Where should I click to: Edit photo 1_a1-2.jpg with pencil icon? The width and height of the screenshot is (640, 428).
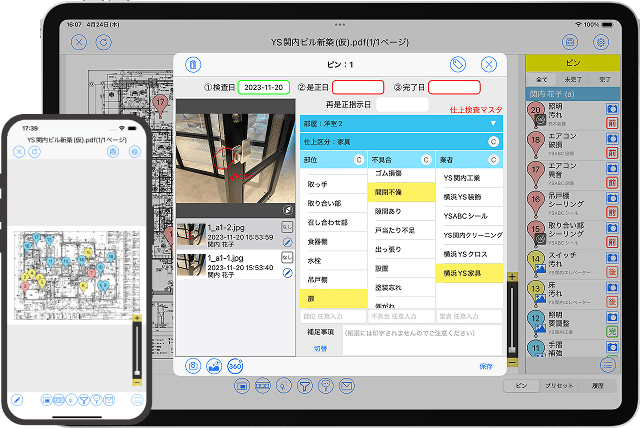[x=287, y=241]
